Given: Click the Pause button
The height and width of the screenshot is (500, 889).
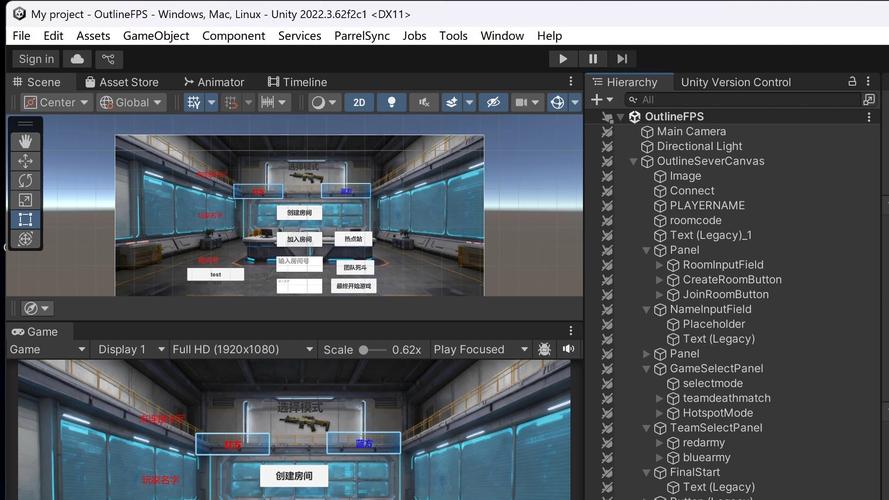Looking at the screenshot, I should (x=593, y=60).
